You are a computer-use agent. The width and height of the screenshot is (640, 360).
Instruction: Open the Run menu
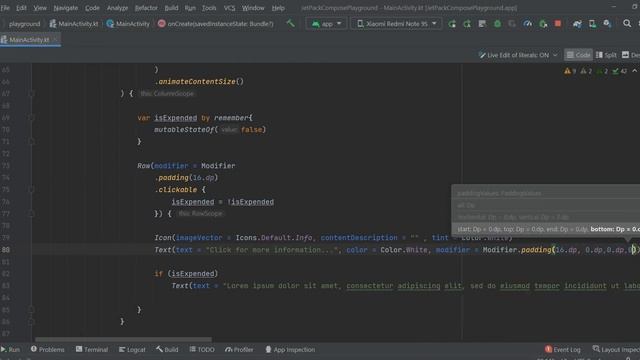pos(190,8)
